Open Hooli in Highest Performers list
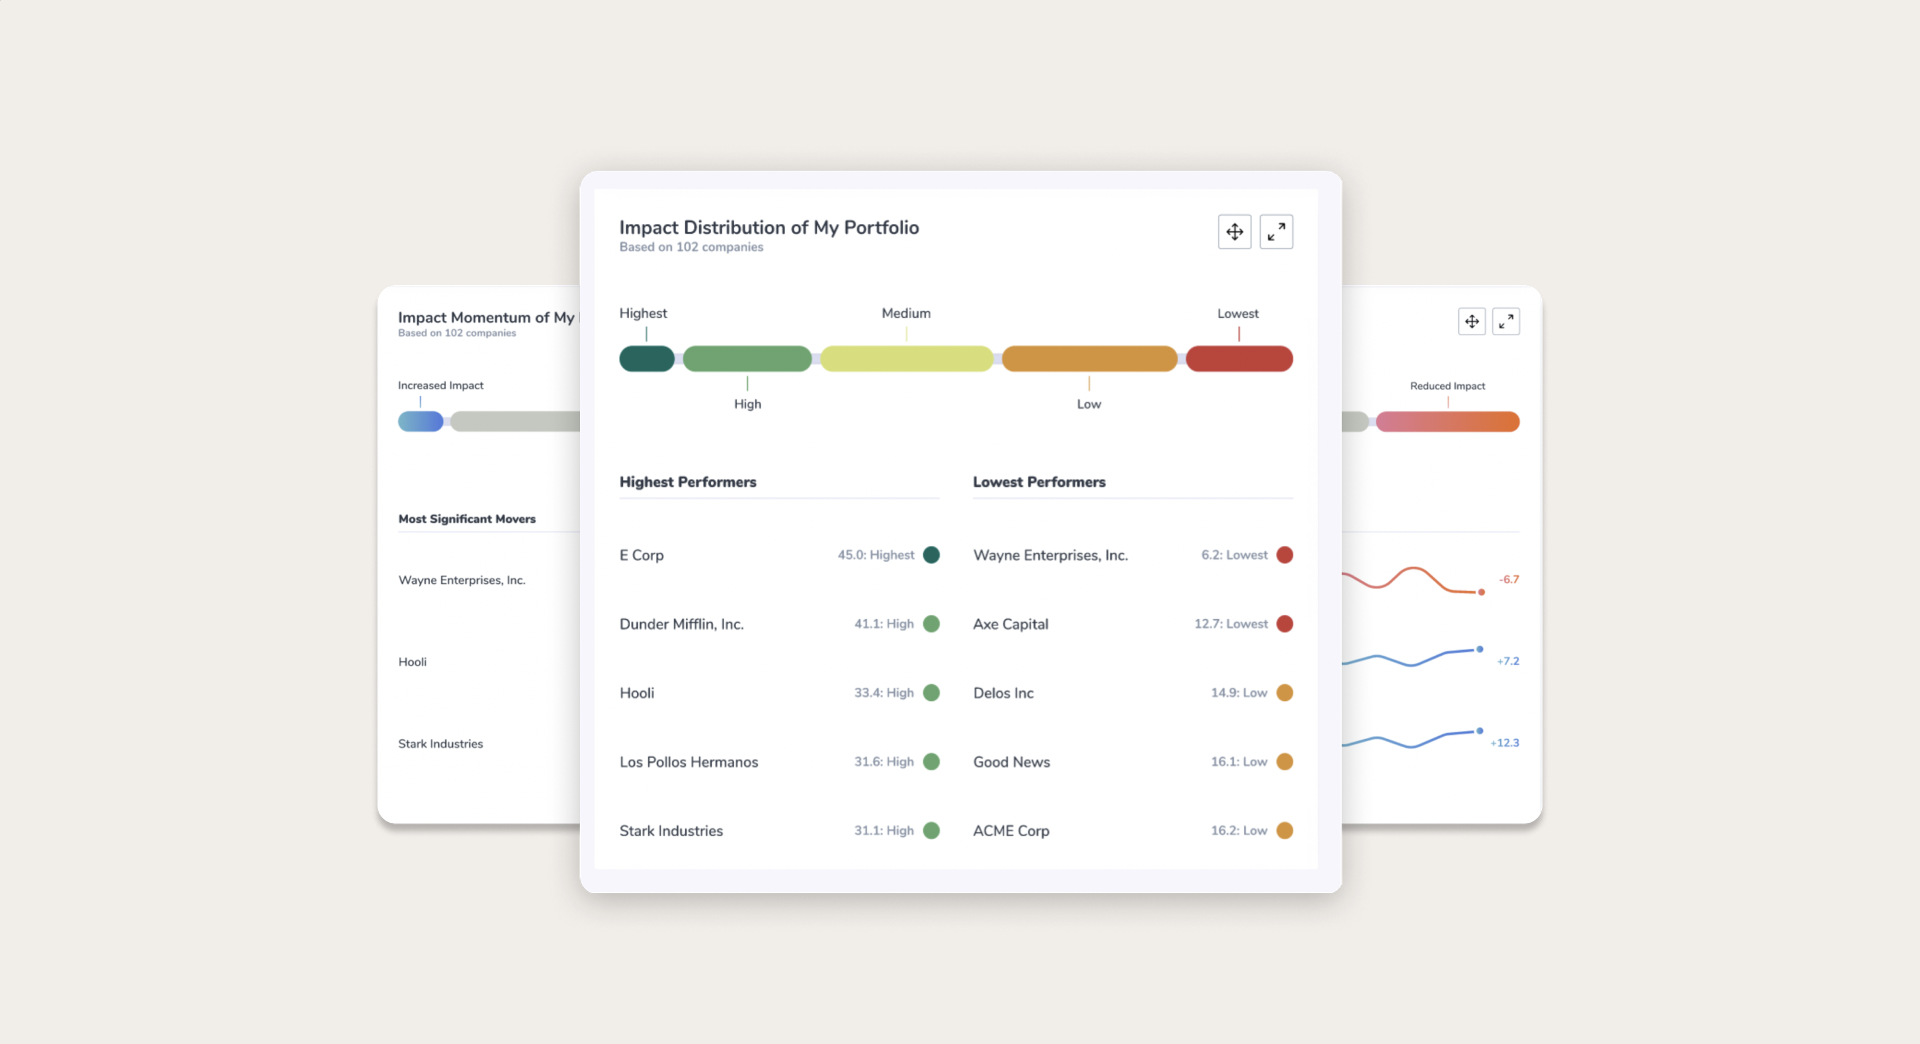Image resolution: width=1920 pixels, height=1044 pixels. pos(779,693)
